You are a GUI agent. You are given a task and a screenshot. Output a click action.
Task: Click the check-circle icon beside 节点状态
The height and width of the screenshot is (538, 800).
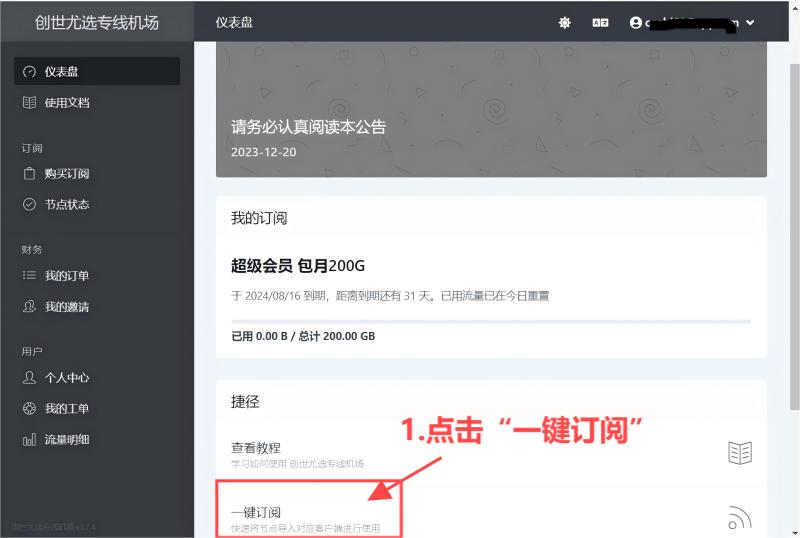(x=29, y=205)
